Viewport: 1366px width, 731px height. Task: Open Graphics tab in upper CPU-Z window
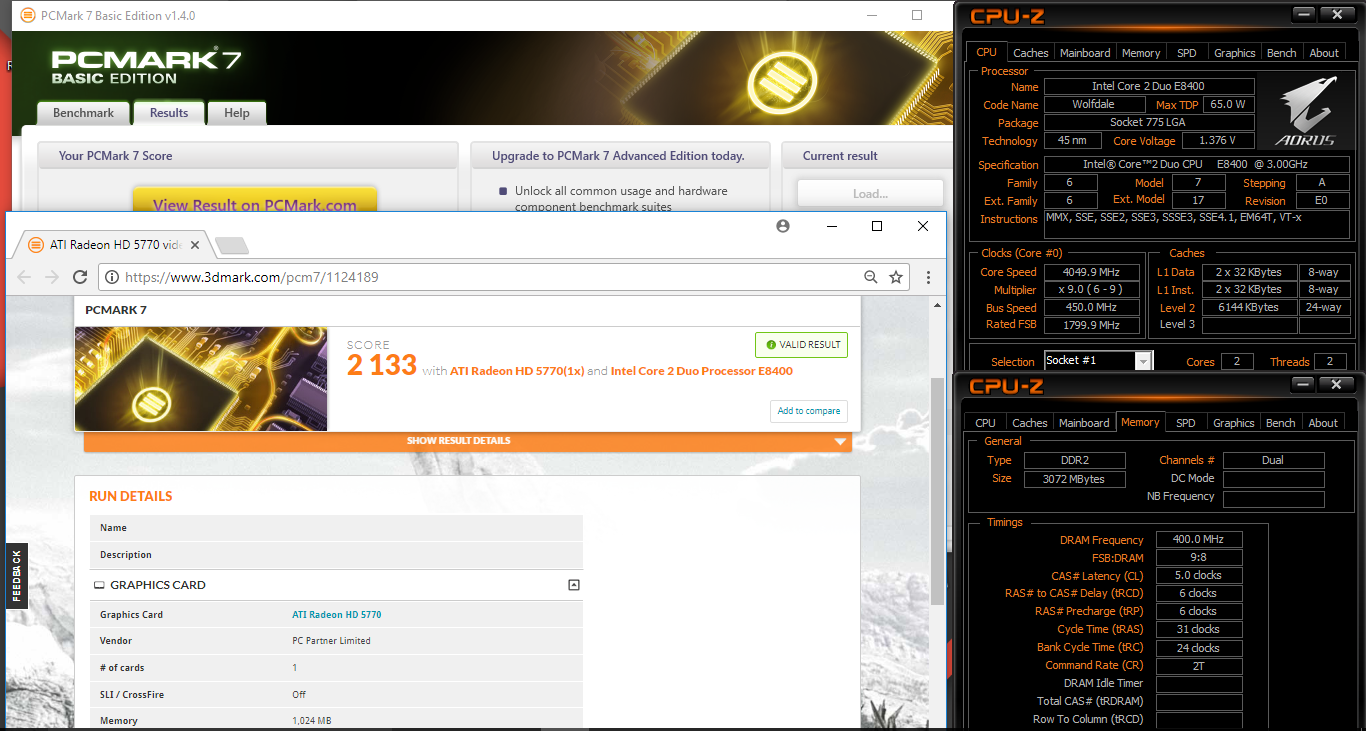point(1234,53)
